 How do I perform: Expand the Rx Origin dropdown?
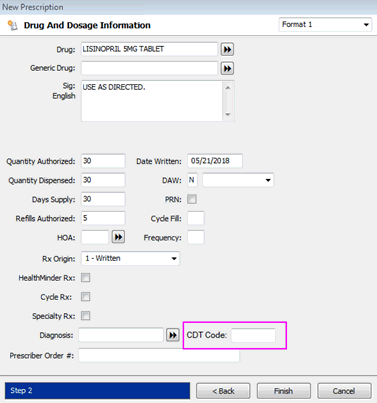point(130,258)
